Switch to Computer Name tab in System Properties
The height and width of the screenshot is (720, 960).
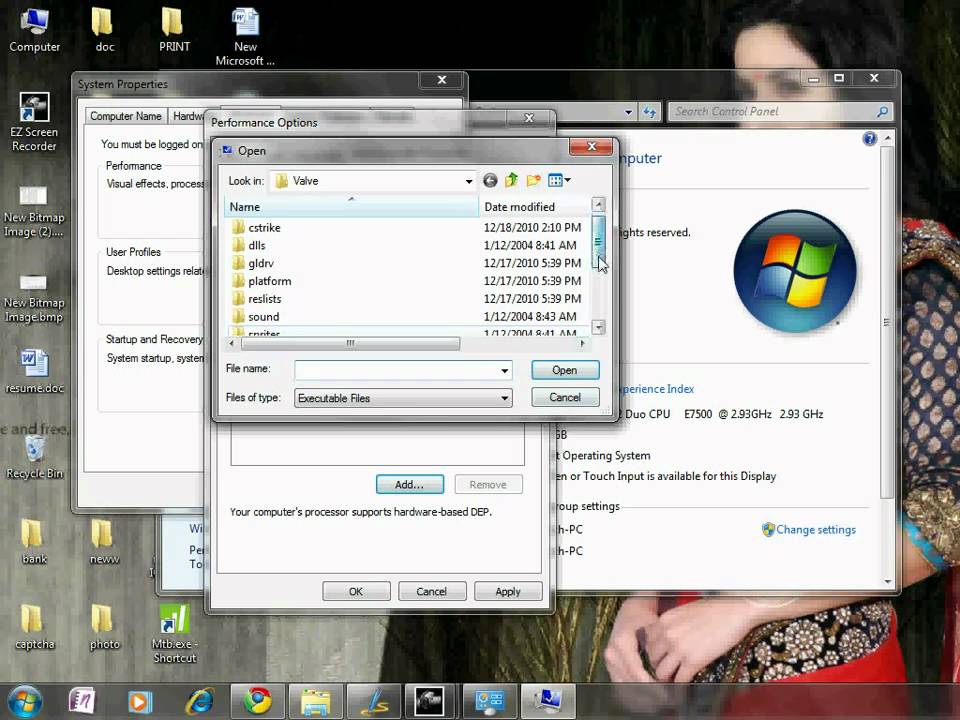point(126,116)
